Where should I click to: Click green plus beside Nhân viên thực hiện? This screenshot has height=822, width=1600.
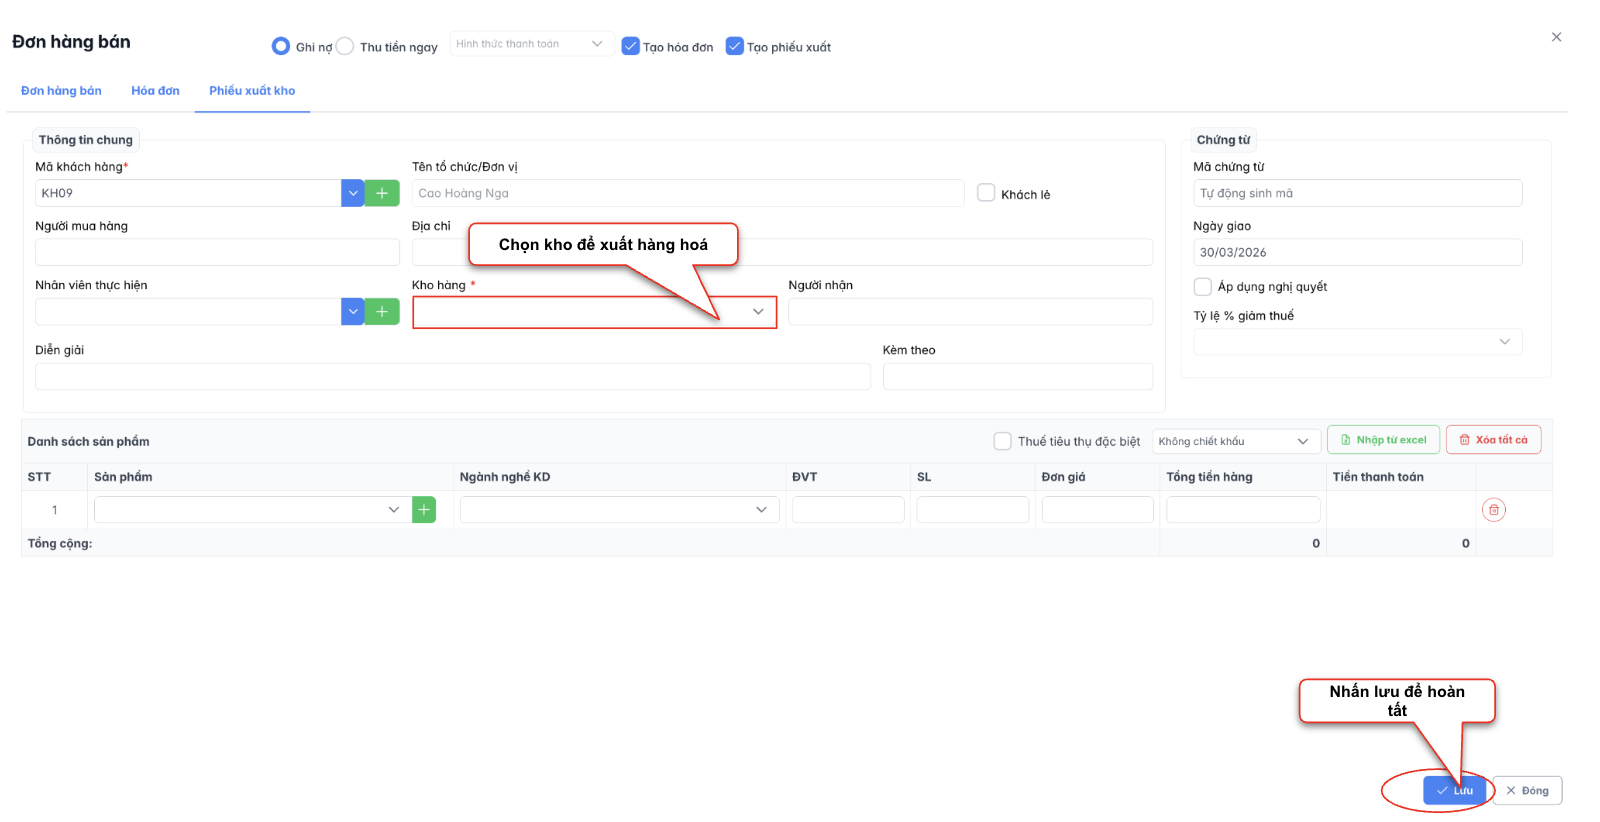coord(381,312)
